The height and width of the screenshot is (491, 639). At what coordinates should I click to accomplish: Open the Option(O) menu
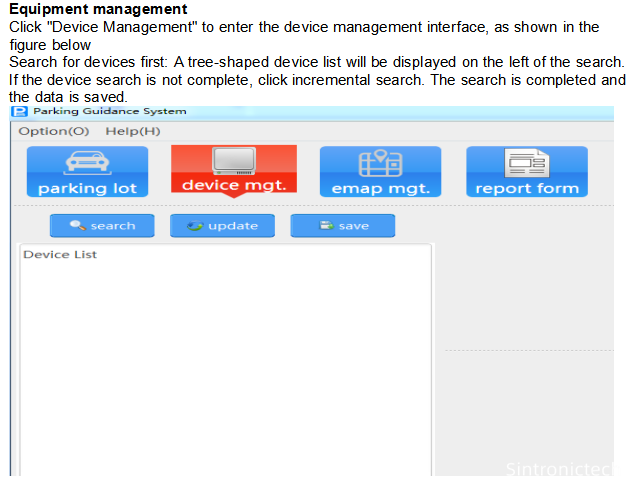[54, 131]
